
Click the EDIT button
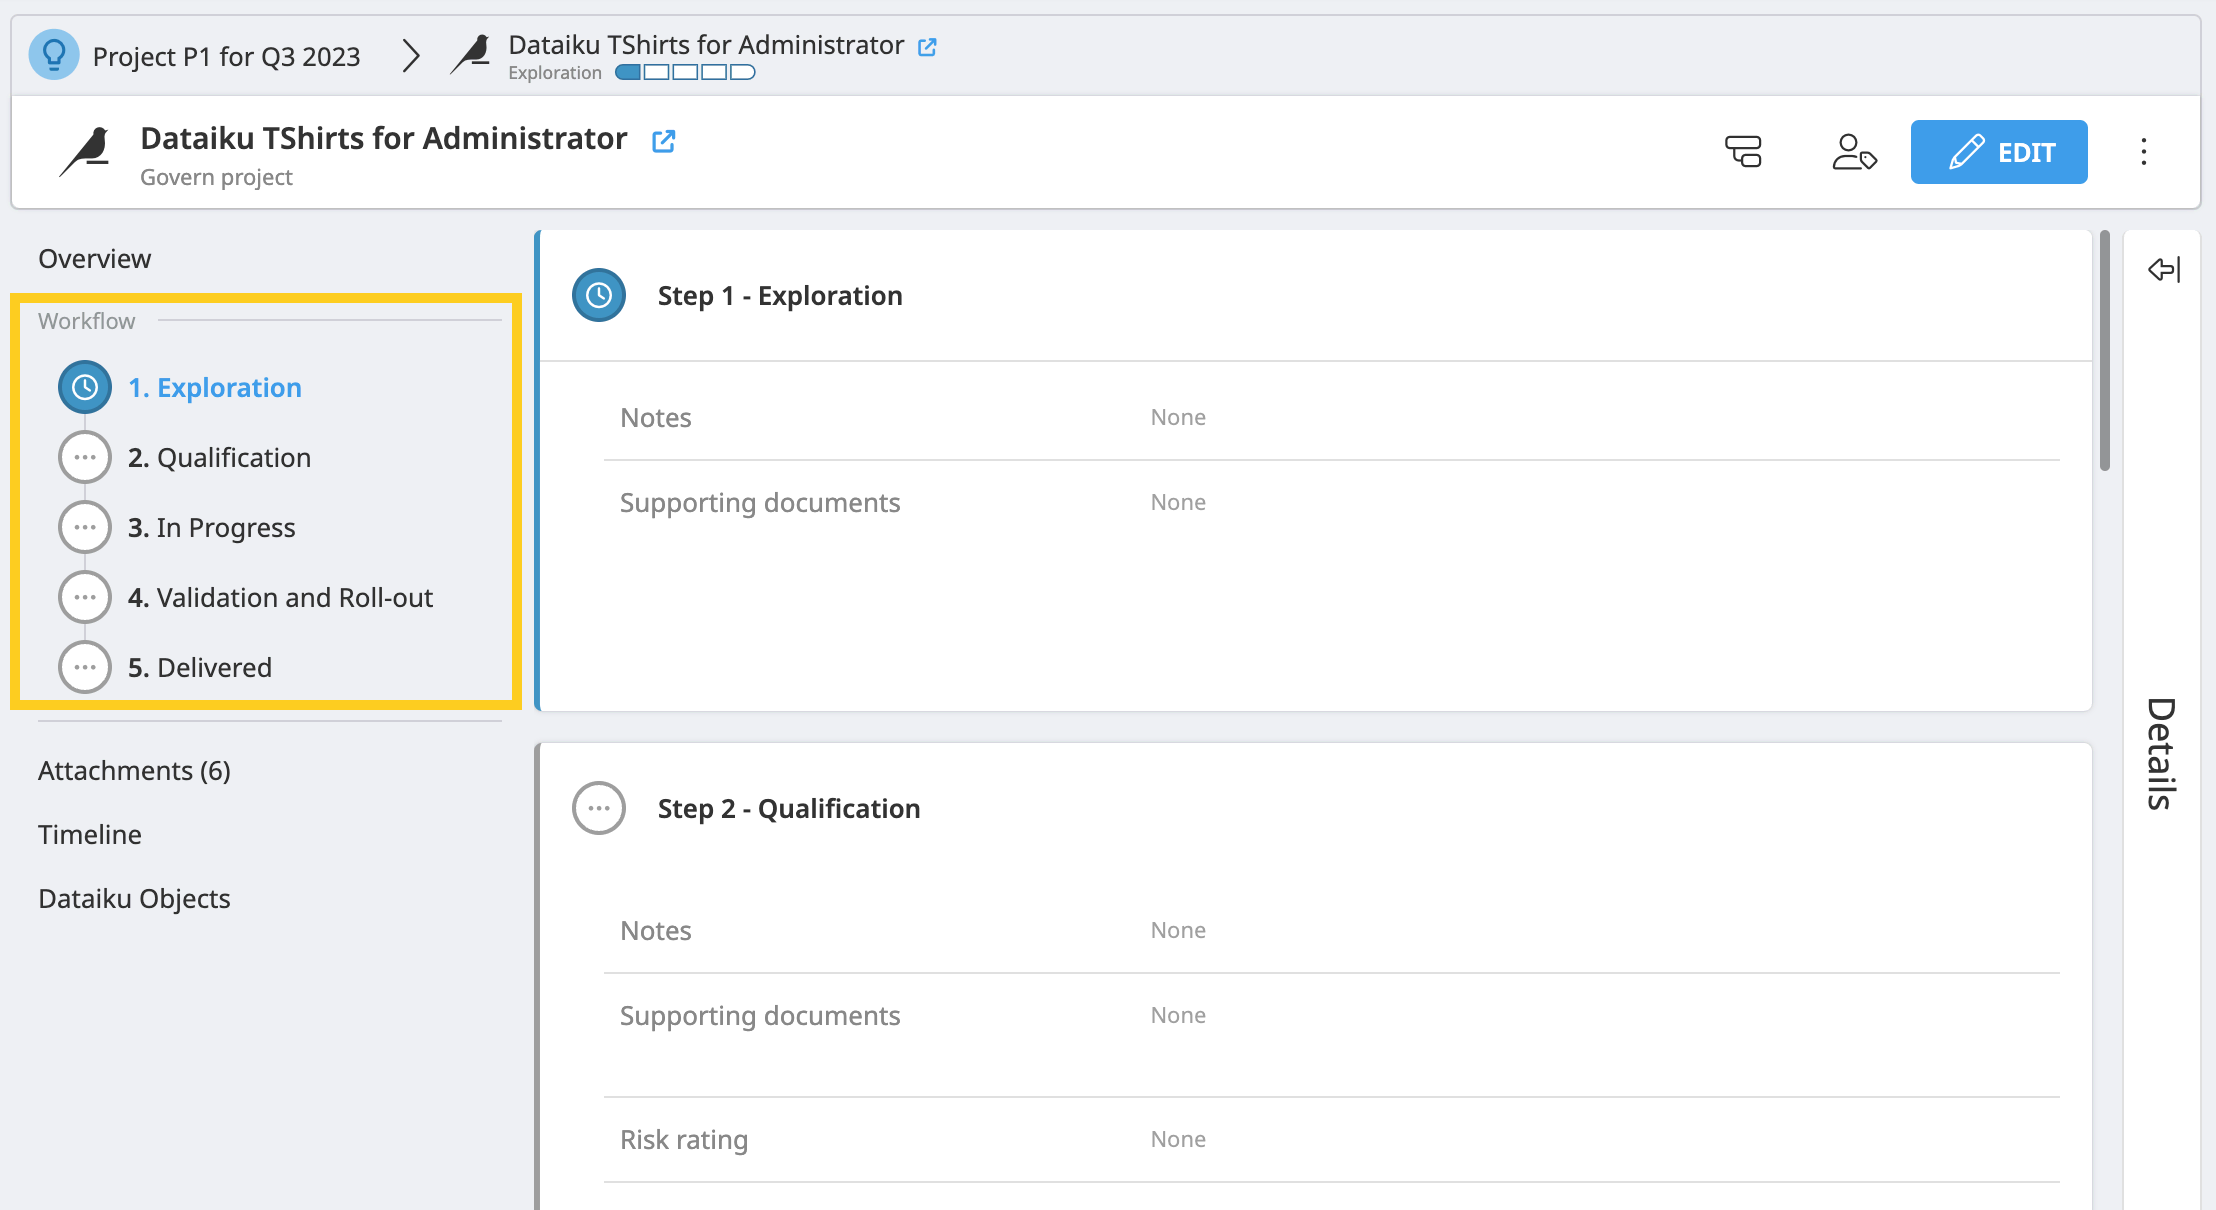point(1999,152)
